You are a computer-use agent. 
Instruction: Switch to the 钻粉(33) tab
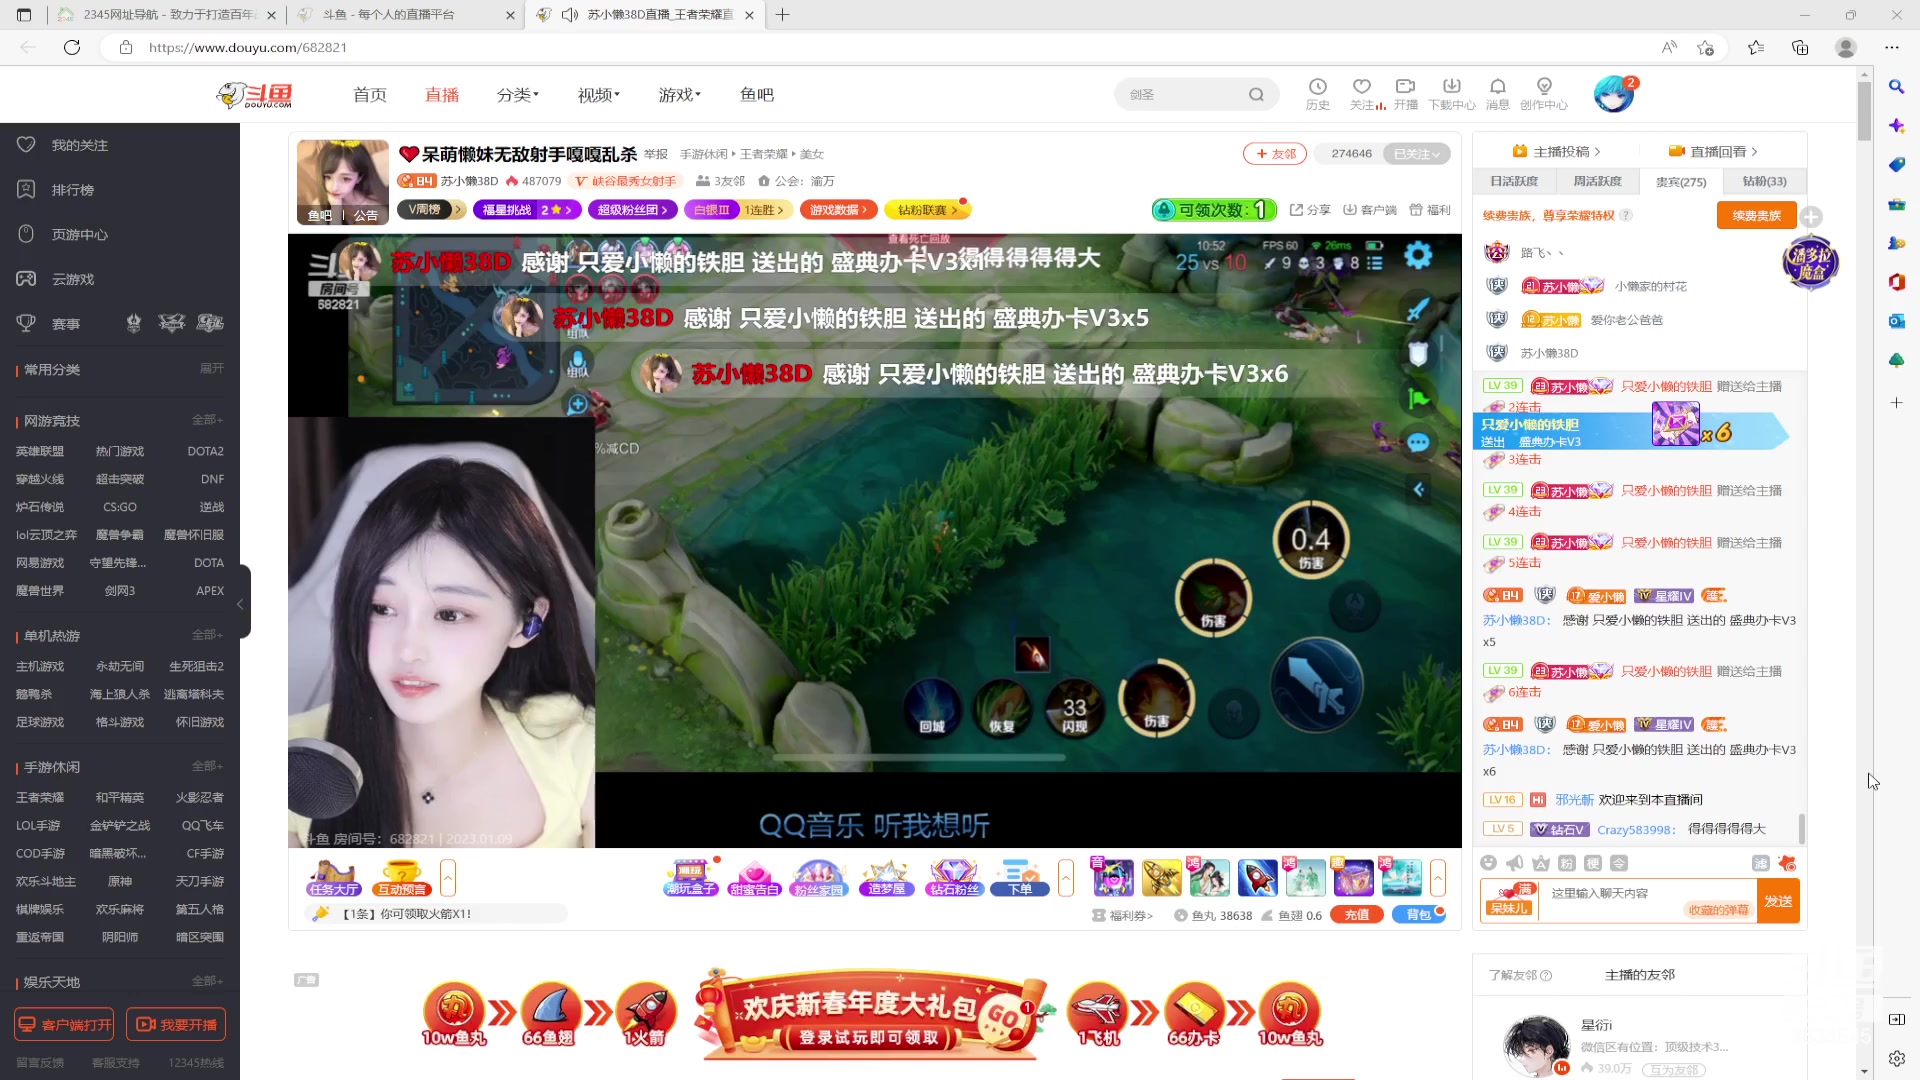[1763, 181]
